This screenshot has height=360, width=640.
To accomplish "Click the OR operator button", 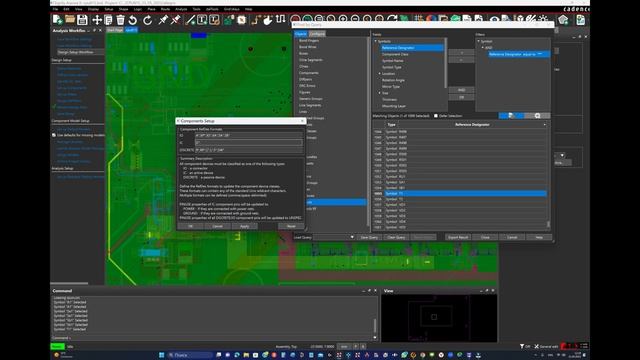I will 461,97.
